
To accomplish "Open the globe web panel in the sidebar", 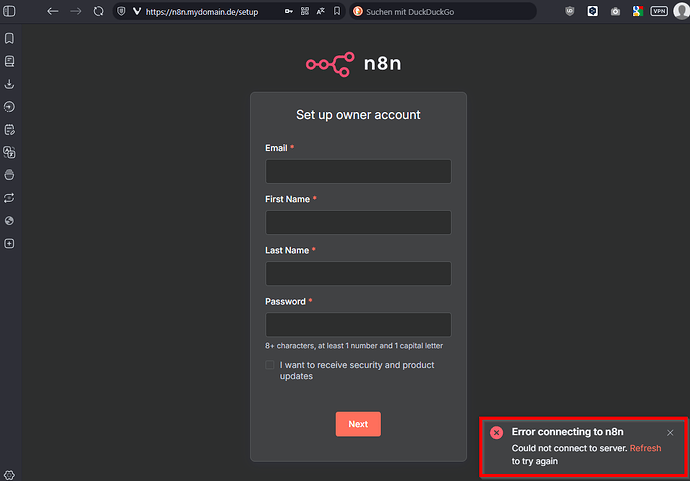I will click(x=9, y=221).
